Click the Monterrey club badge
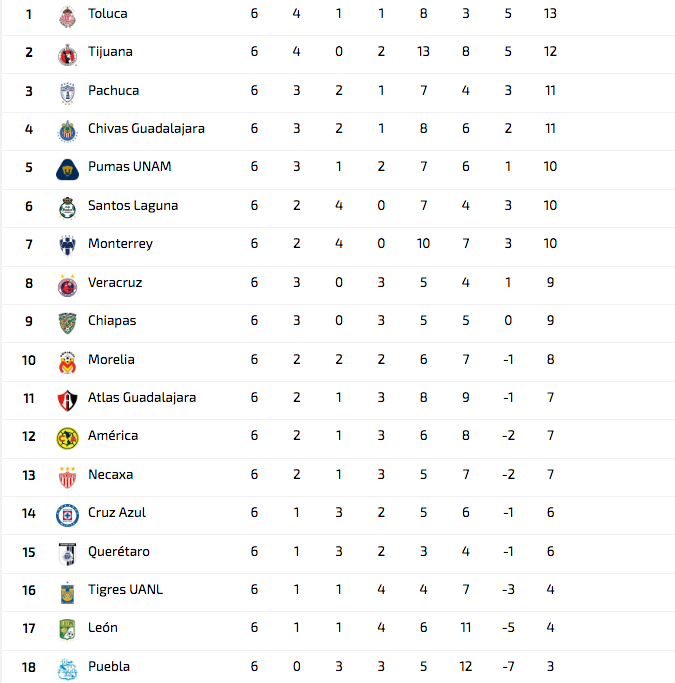Viewport: 675px width, 683px height. [68, 246]
